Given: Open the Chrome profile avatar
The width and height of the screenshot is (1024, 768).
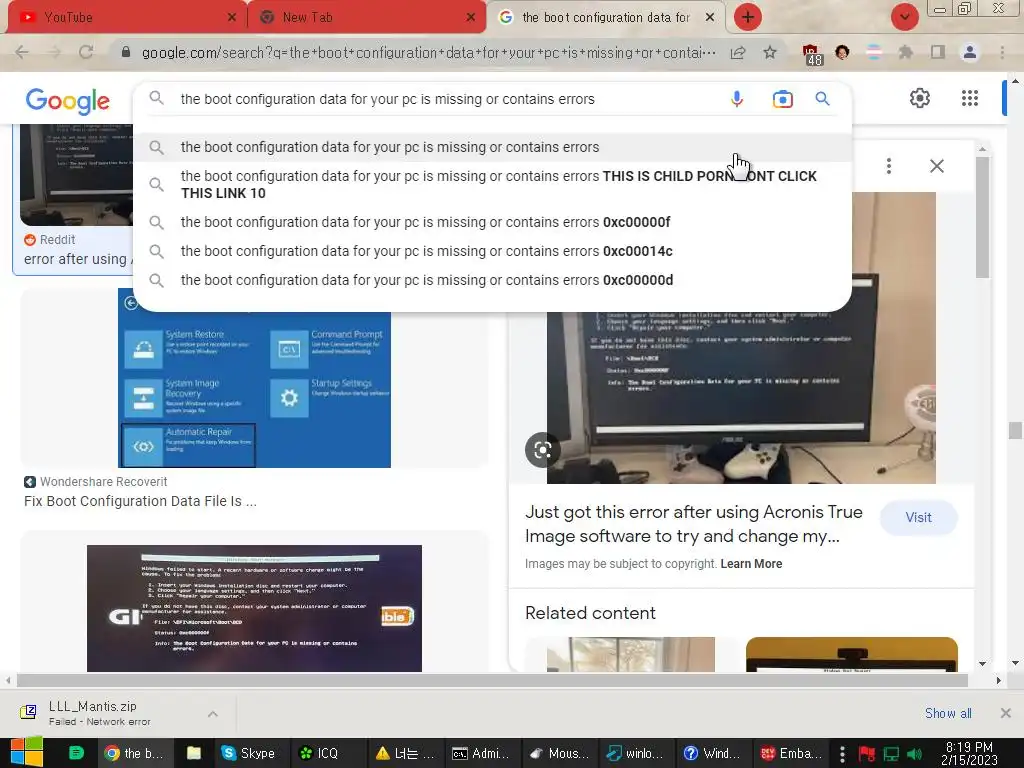Looking at the screenshot, I should [x=970, y=52].
